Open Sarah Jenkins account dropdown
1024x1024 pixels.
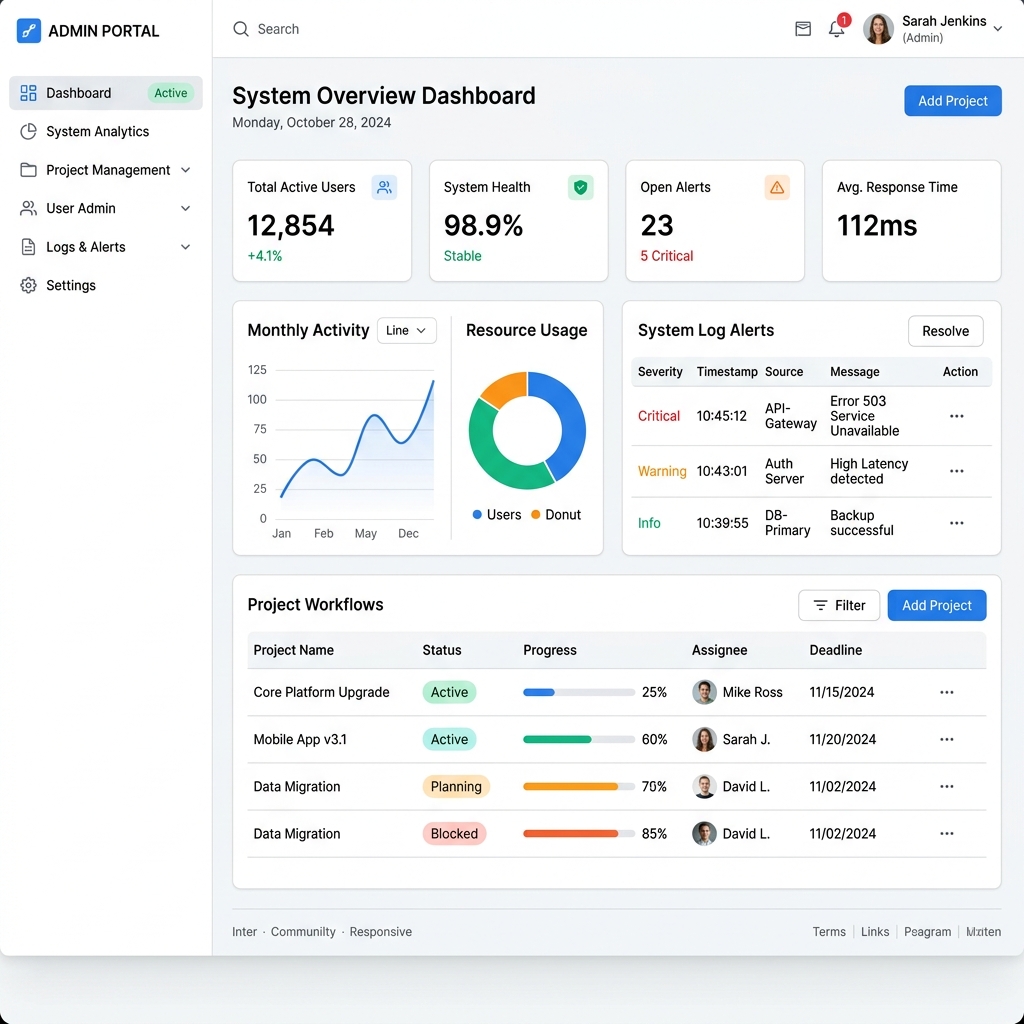[x=997, y=29]
